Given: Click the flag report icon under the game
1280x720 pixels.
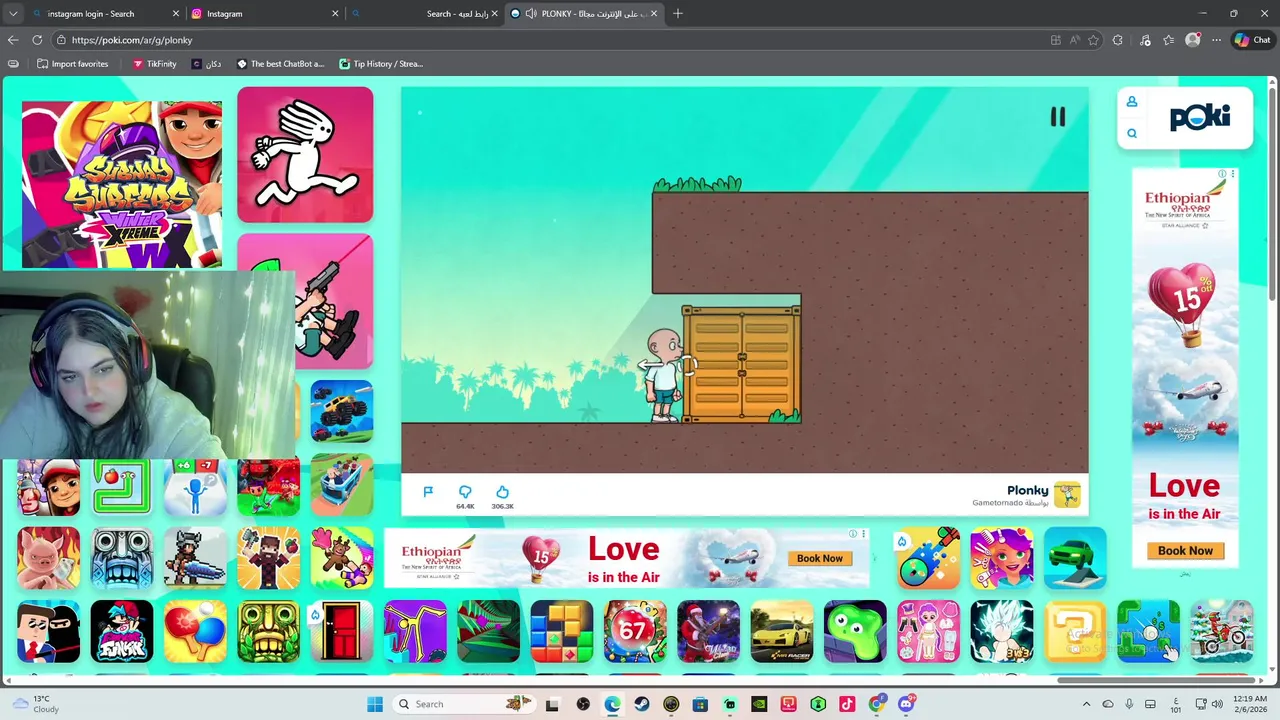Looking at the screenshot, I should coord(428,492).
